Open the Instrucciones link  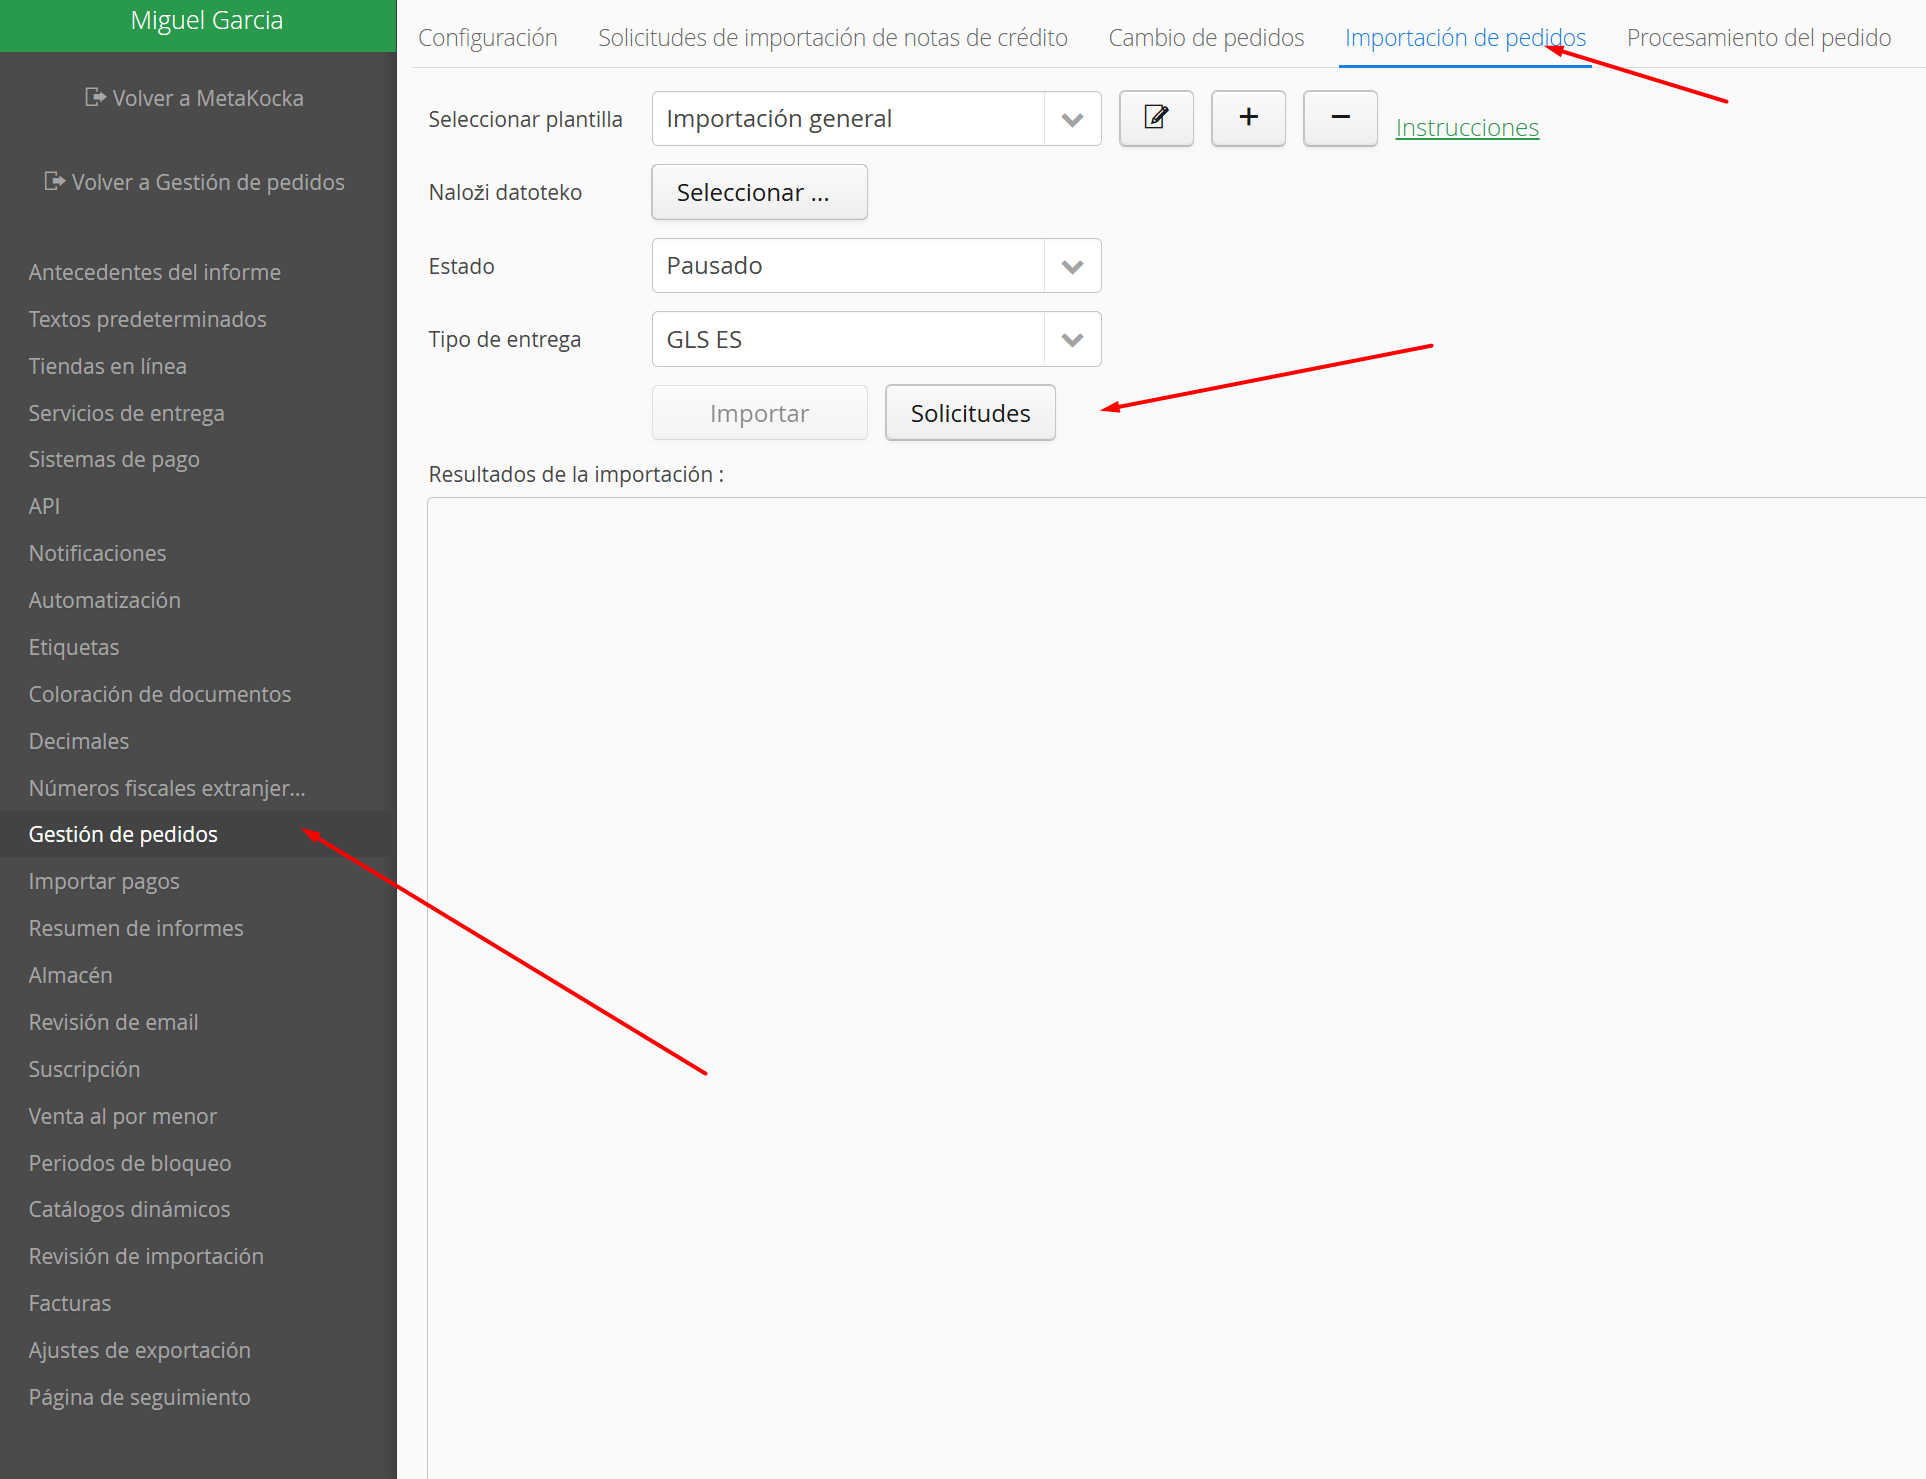point(1466,128)
